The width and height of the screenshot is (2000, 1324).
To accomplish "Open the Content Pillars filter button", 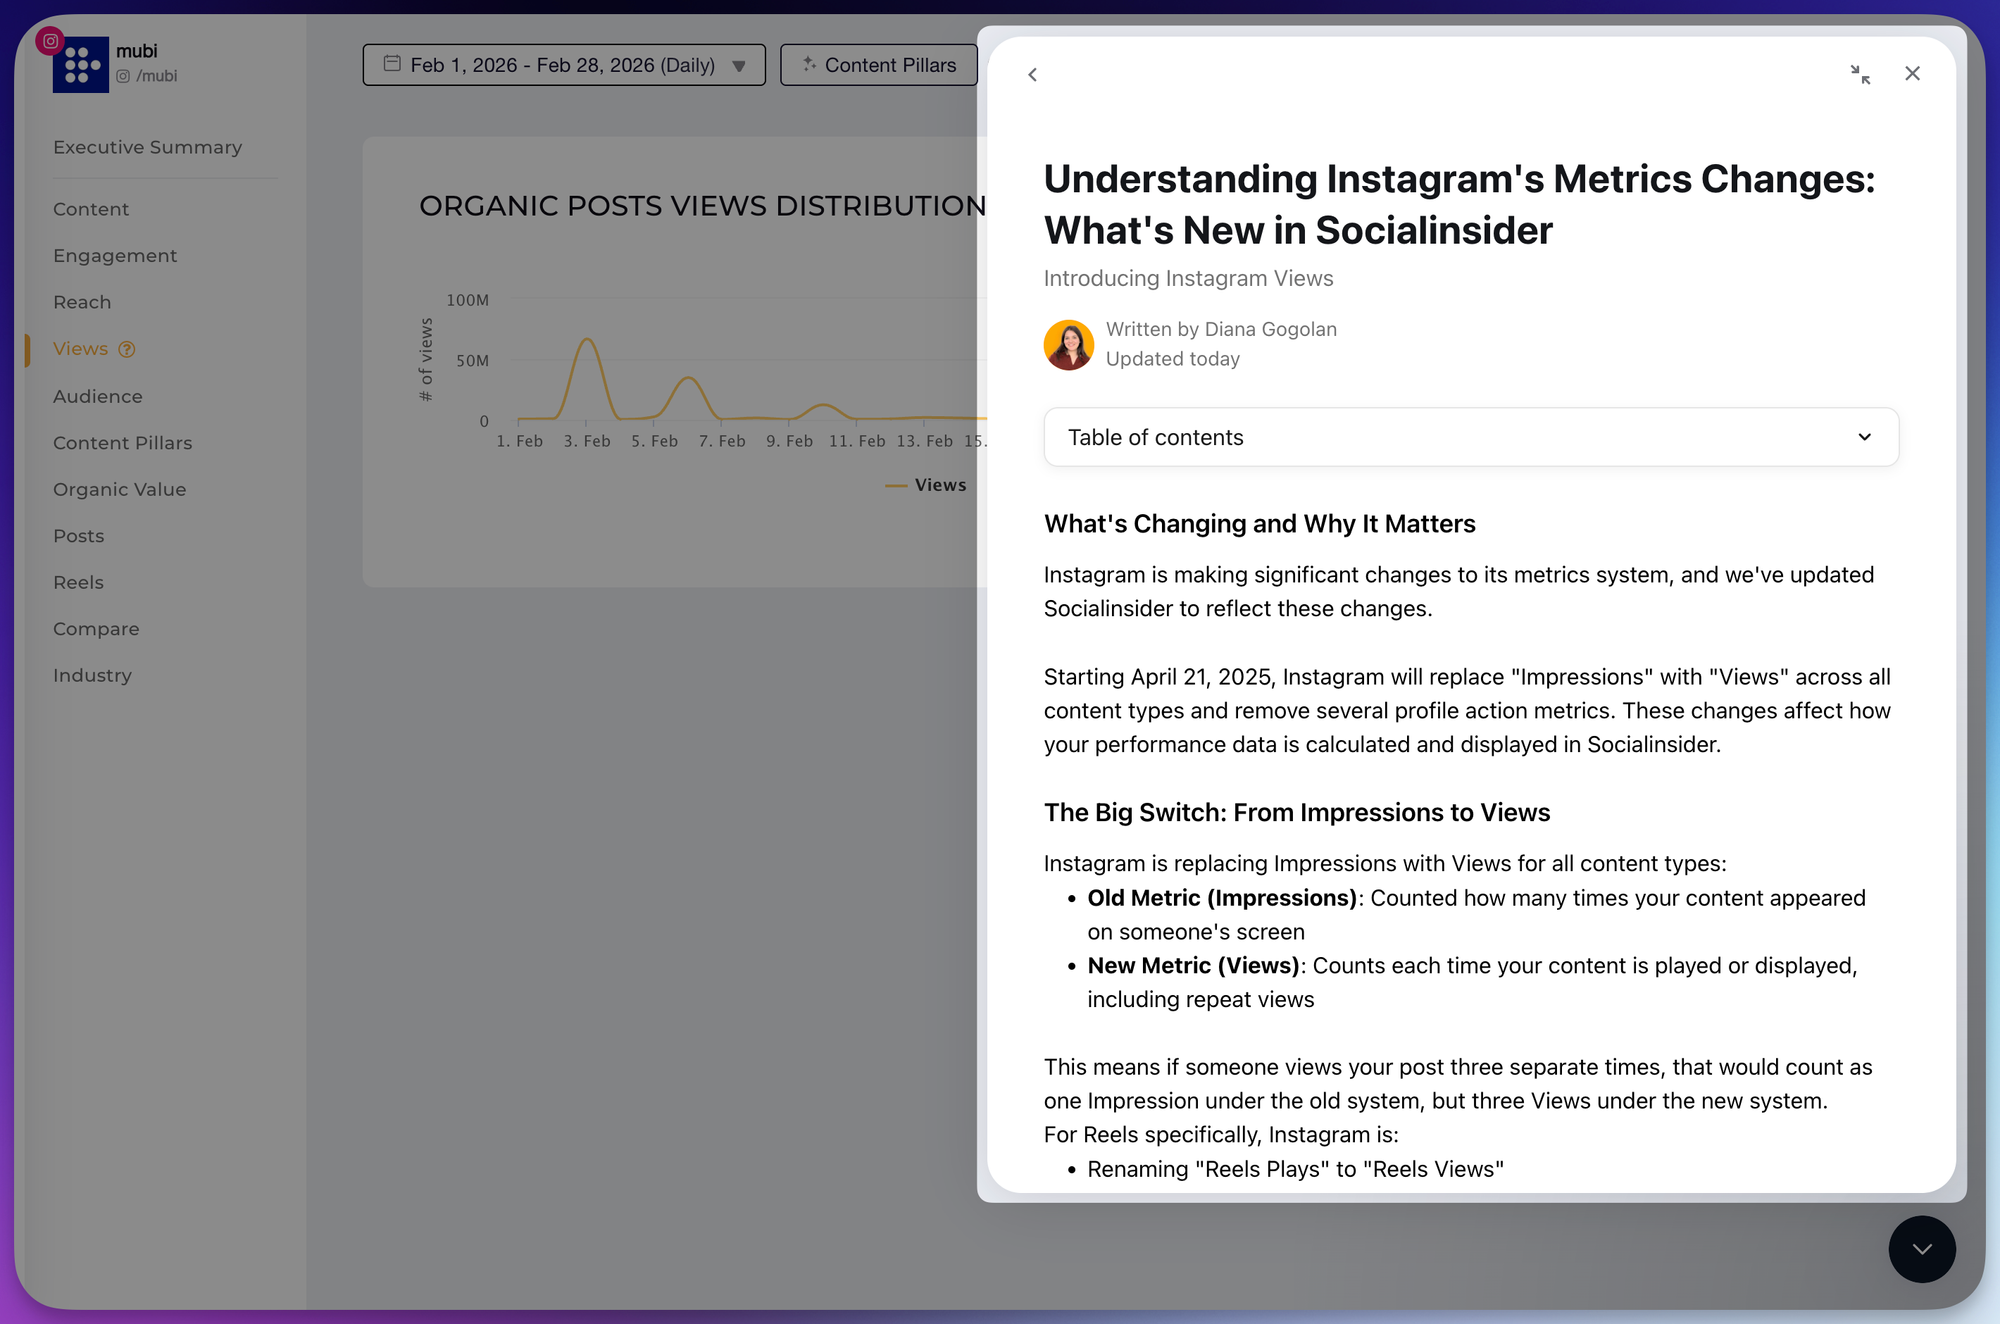I will coord(879,65).
